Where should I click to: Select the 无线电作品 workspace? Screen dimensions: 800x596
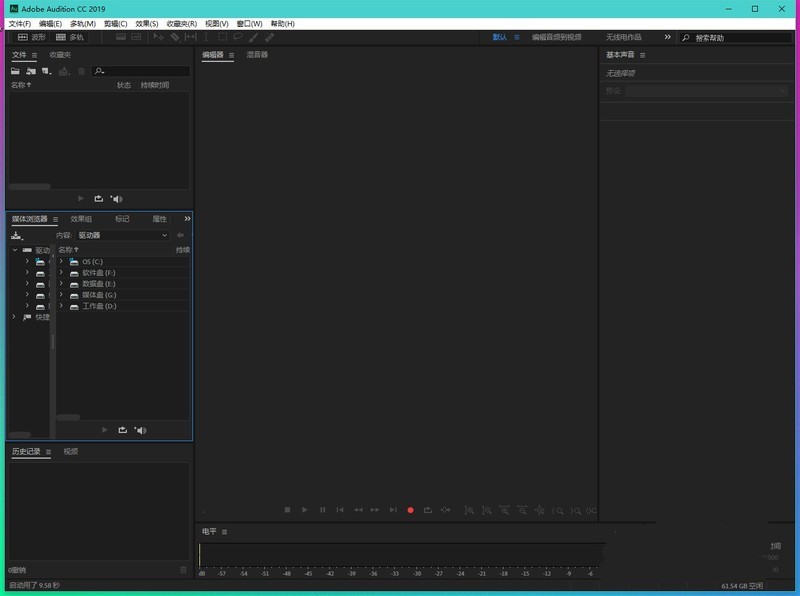(x=623, y=37)
